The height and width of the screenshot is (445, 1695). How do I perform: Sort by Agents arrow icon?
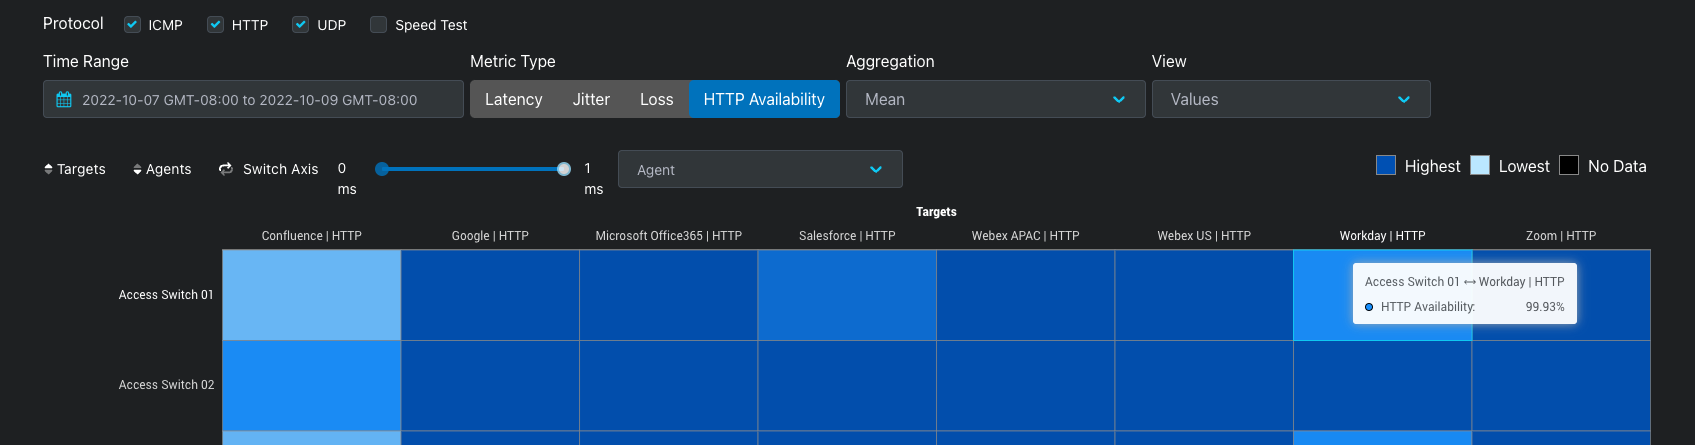[137, 170]
